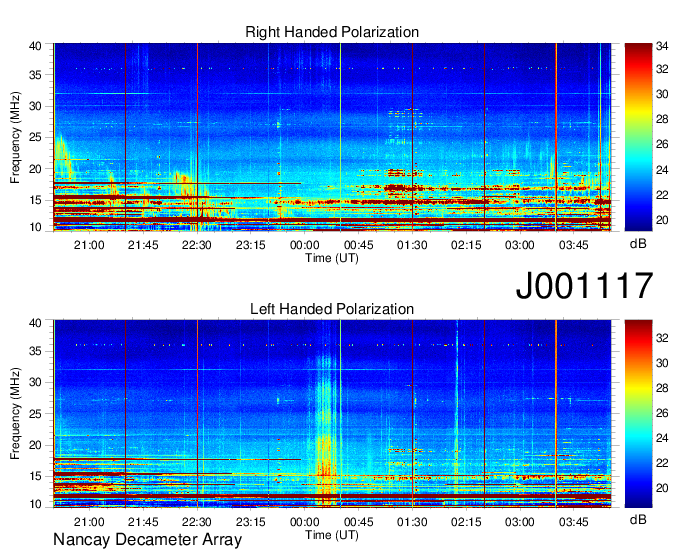Click Time (UT) axis label of Right Handed plot

click(332, 258)
